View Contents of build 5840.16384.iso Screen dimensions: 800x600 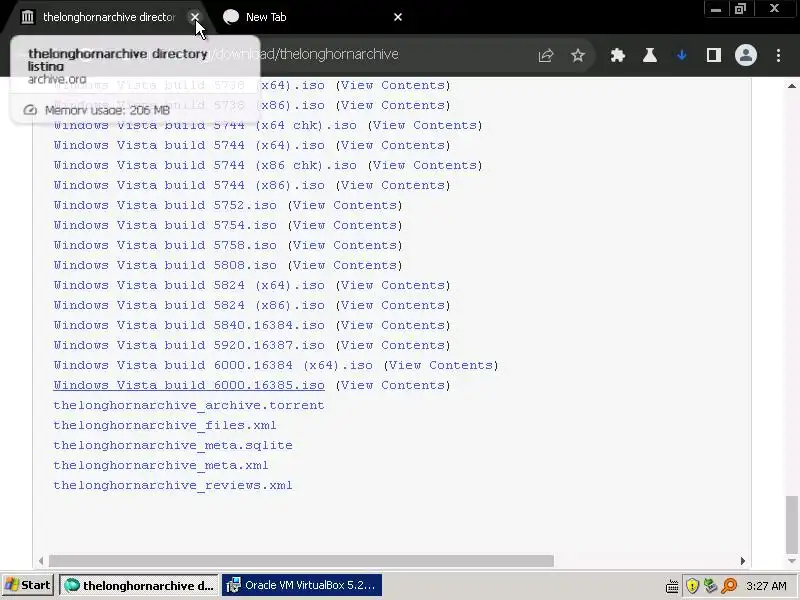(x=393, y=325)
